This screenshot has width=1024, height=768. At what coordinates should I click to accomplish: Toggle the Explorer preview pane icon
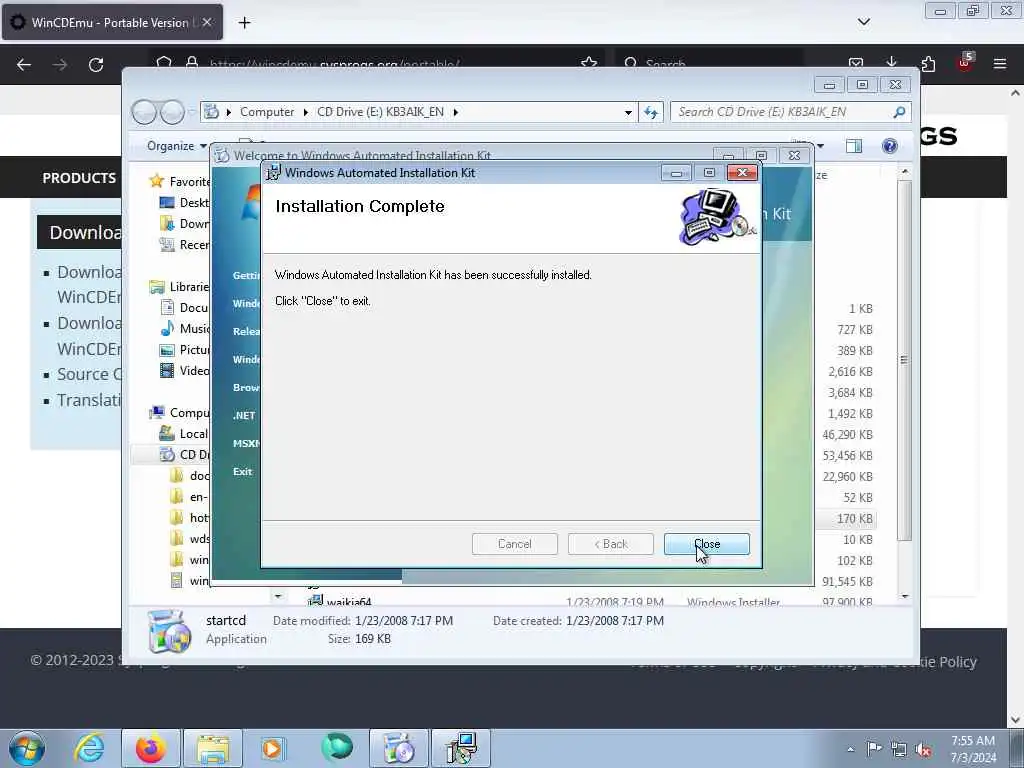point(854,146)
